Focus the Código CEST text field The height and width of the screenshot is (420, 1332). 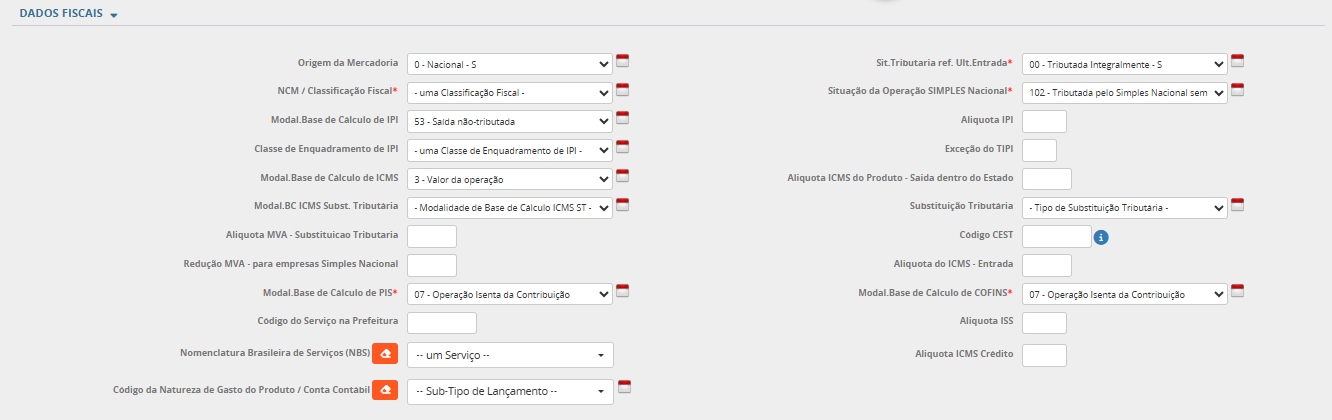click(1056, 236)
